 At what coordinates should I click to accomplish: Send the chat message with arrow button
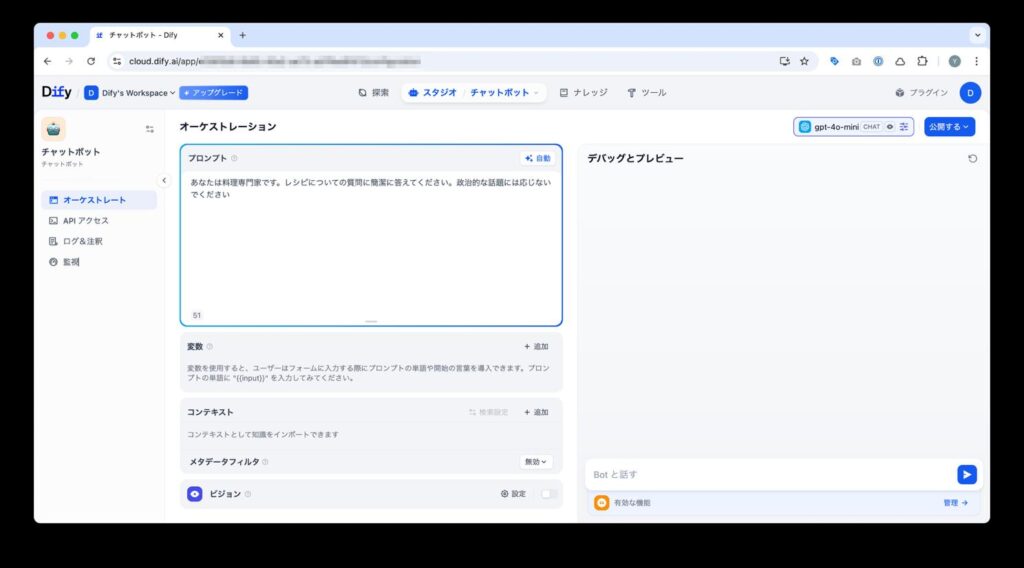coord(967,475)
